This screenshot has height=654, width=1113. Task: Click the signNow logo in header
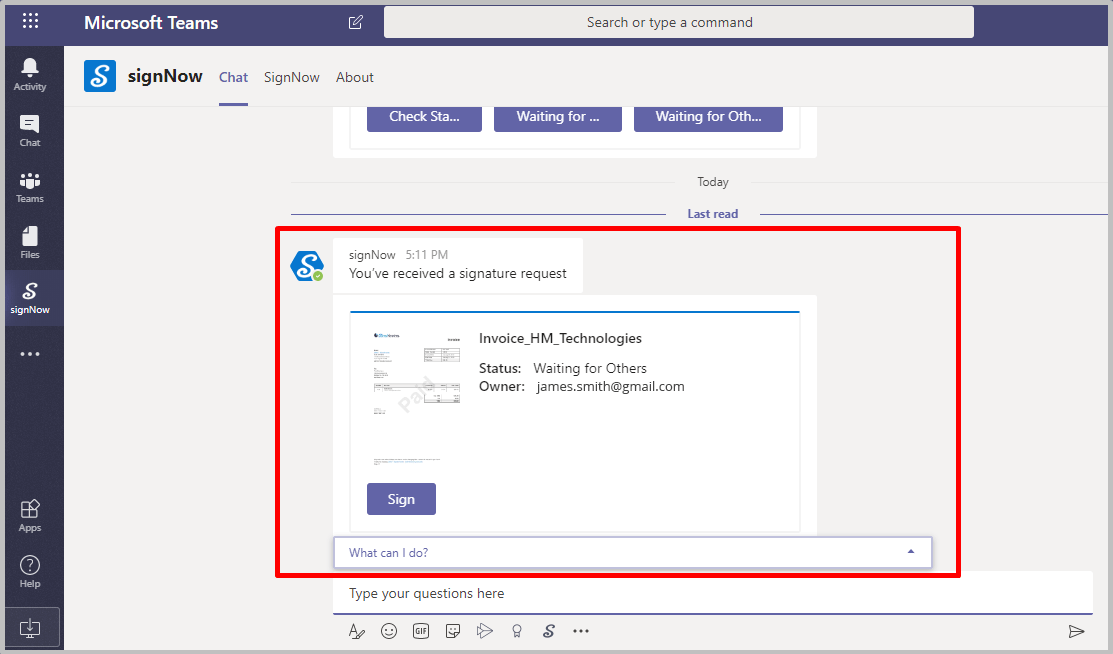pos(100,76)
